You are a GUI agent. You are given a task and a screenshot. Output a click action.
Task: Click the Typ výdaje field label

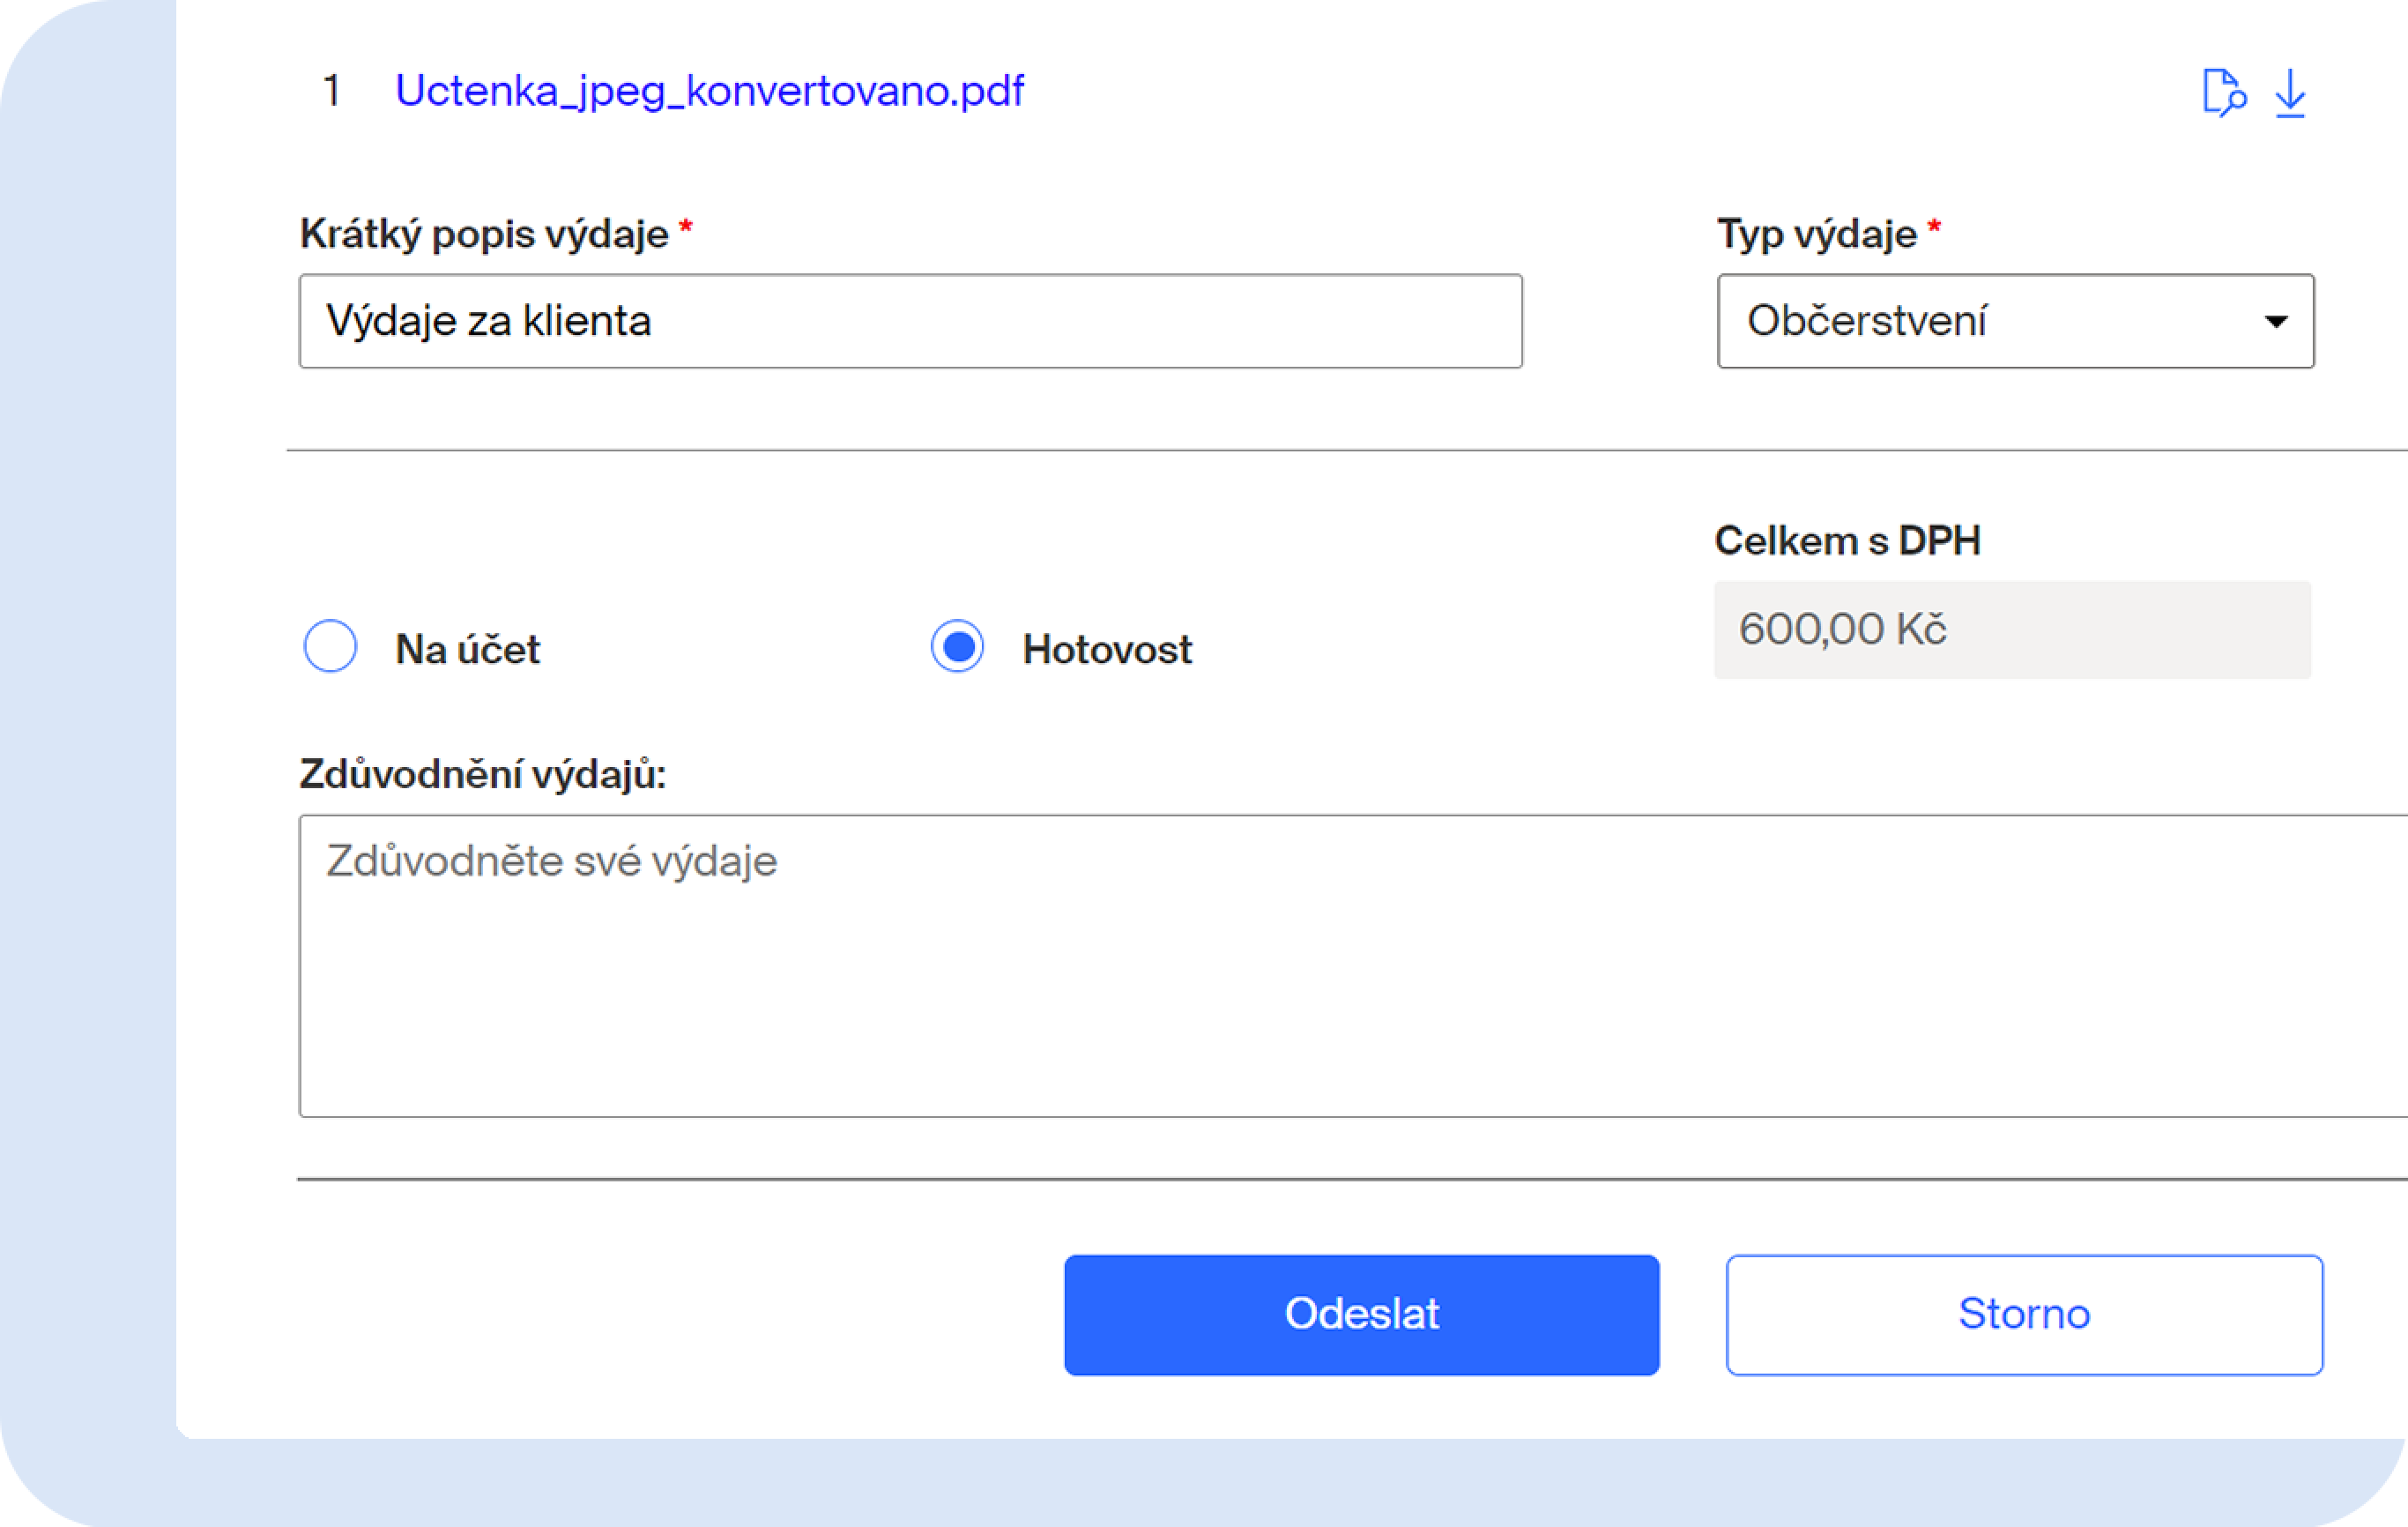(x=1817, y=235)
